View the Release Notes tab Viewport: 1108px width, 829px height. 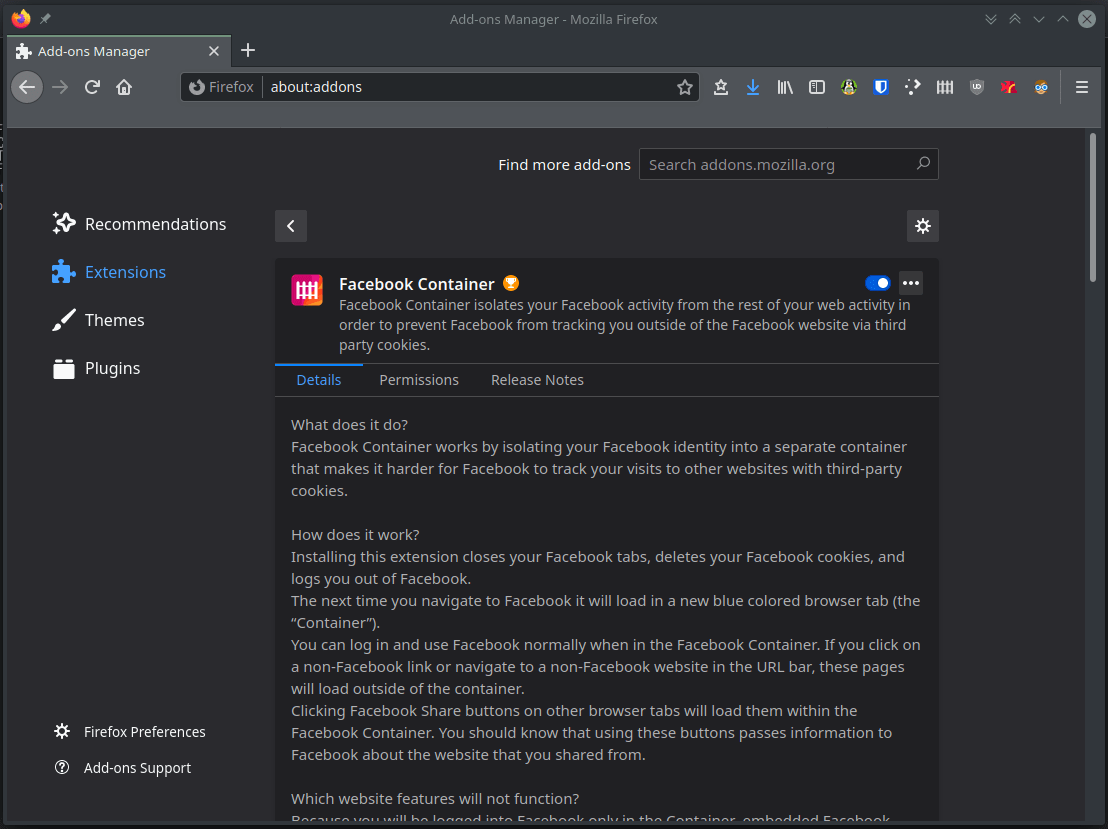(x=537, y=380)
